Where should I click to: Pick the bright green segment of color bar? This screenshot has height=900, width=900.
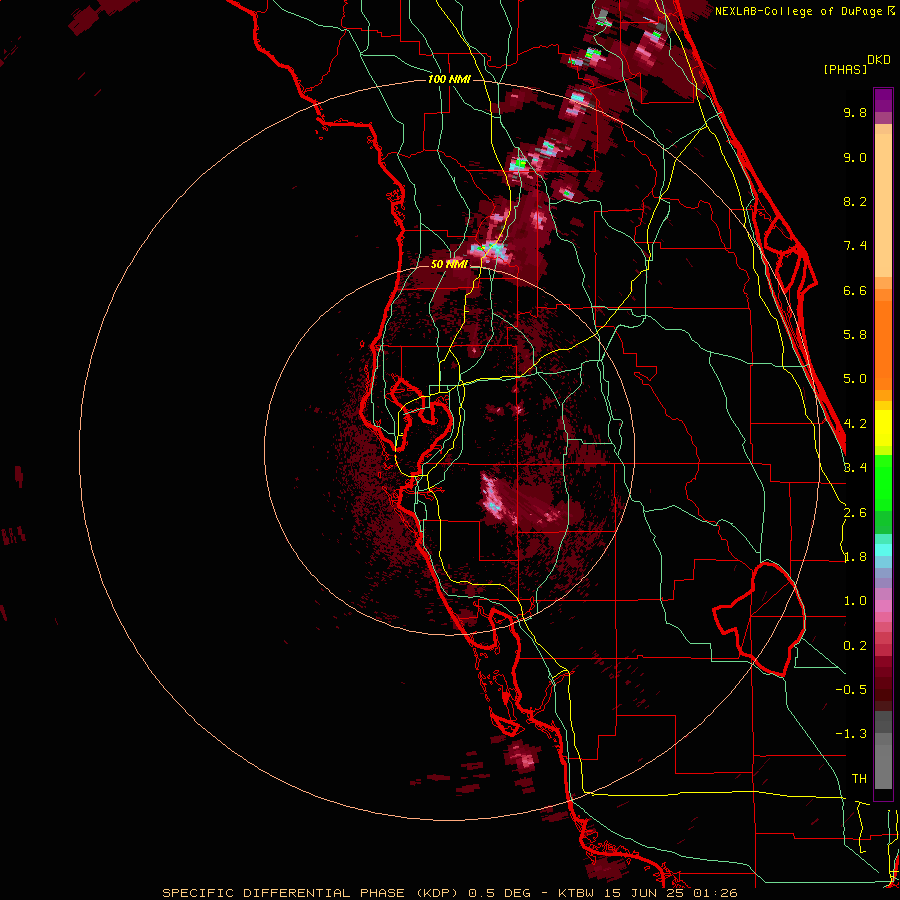(x=883, y=482)
